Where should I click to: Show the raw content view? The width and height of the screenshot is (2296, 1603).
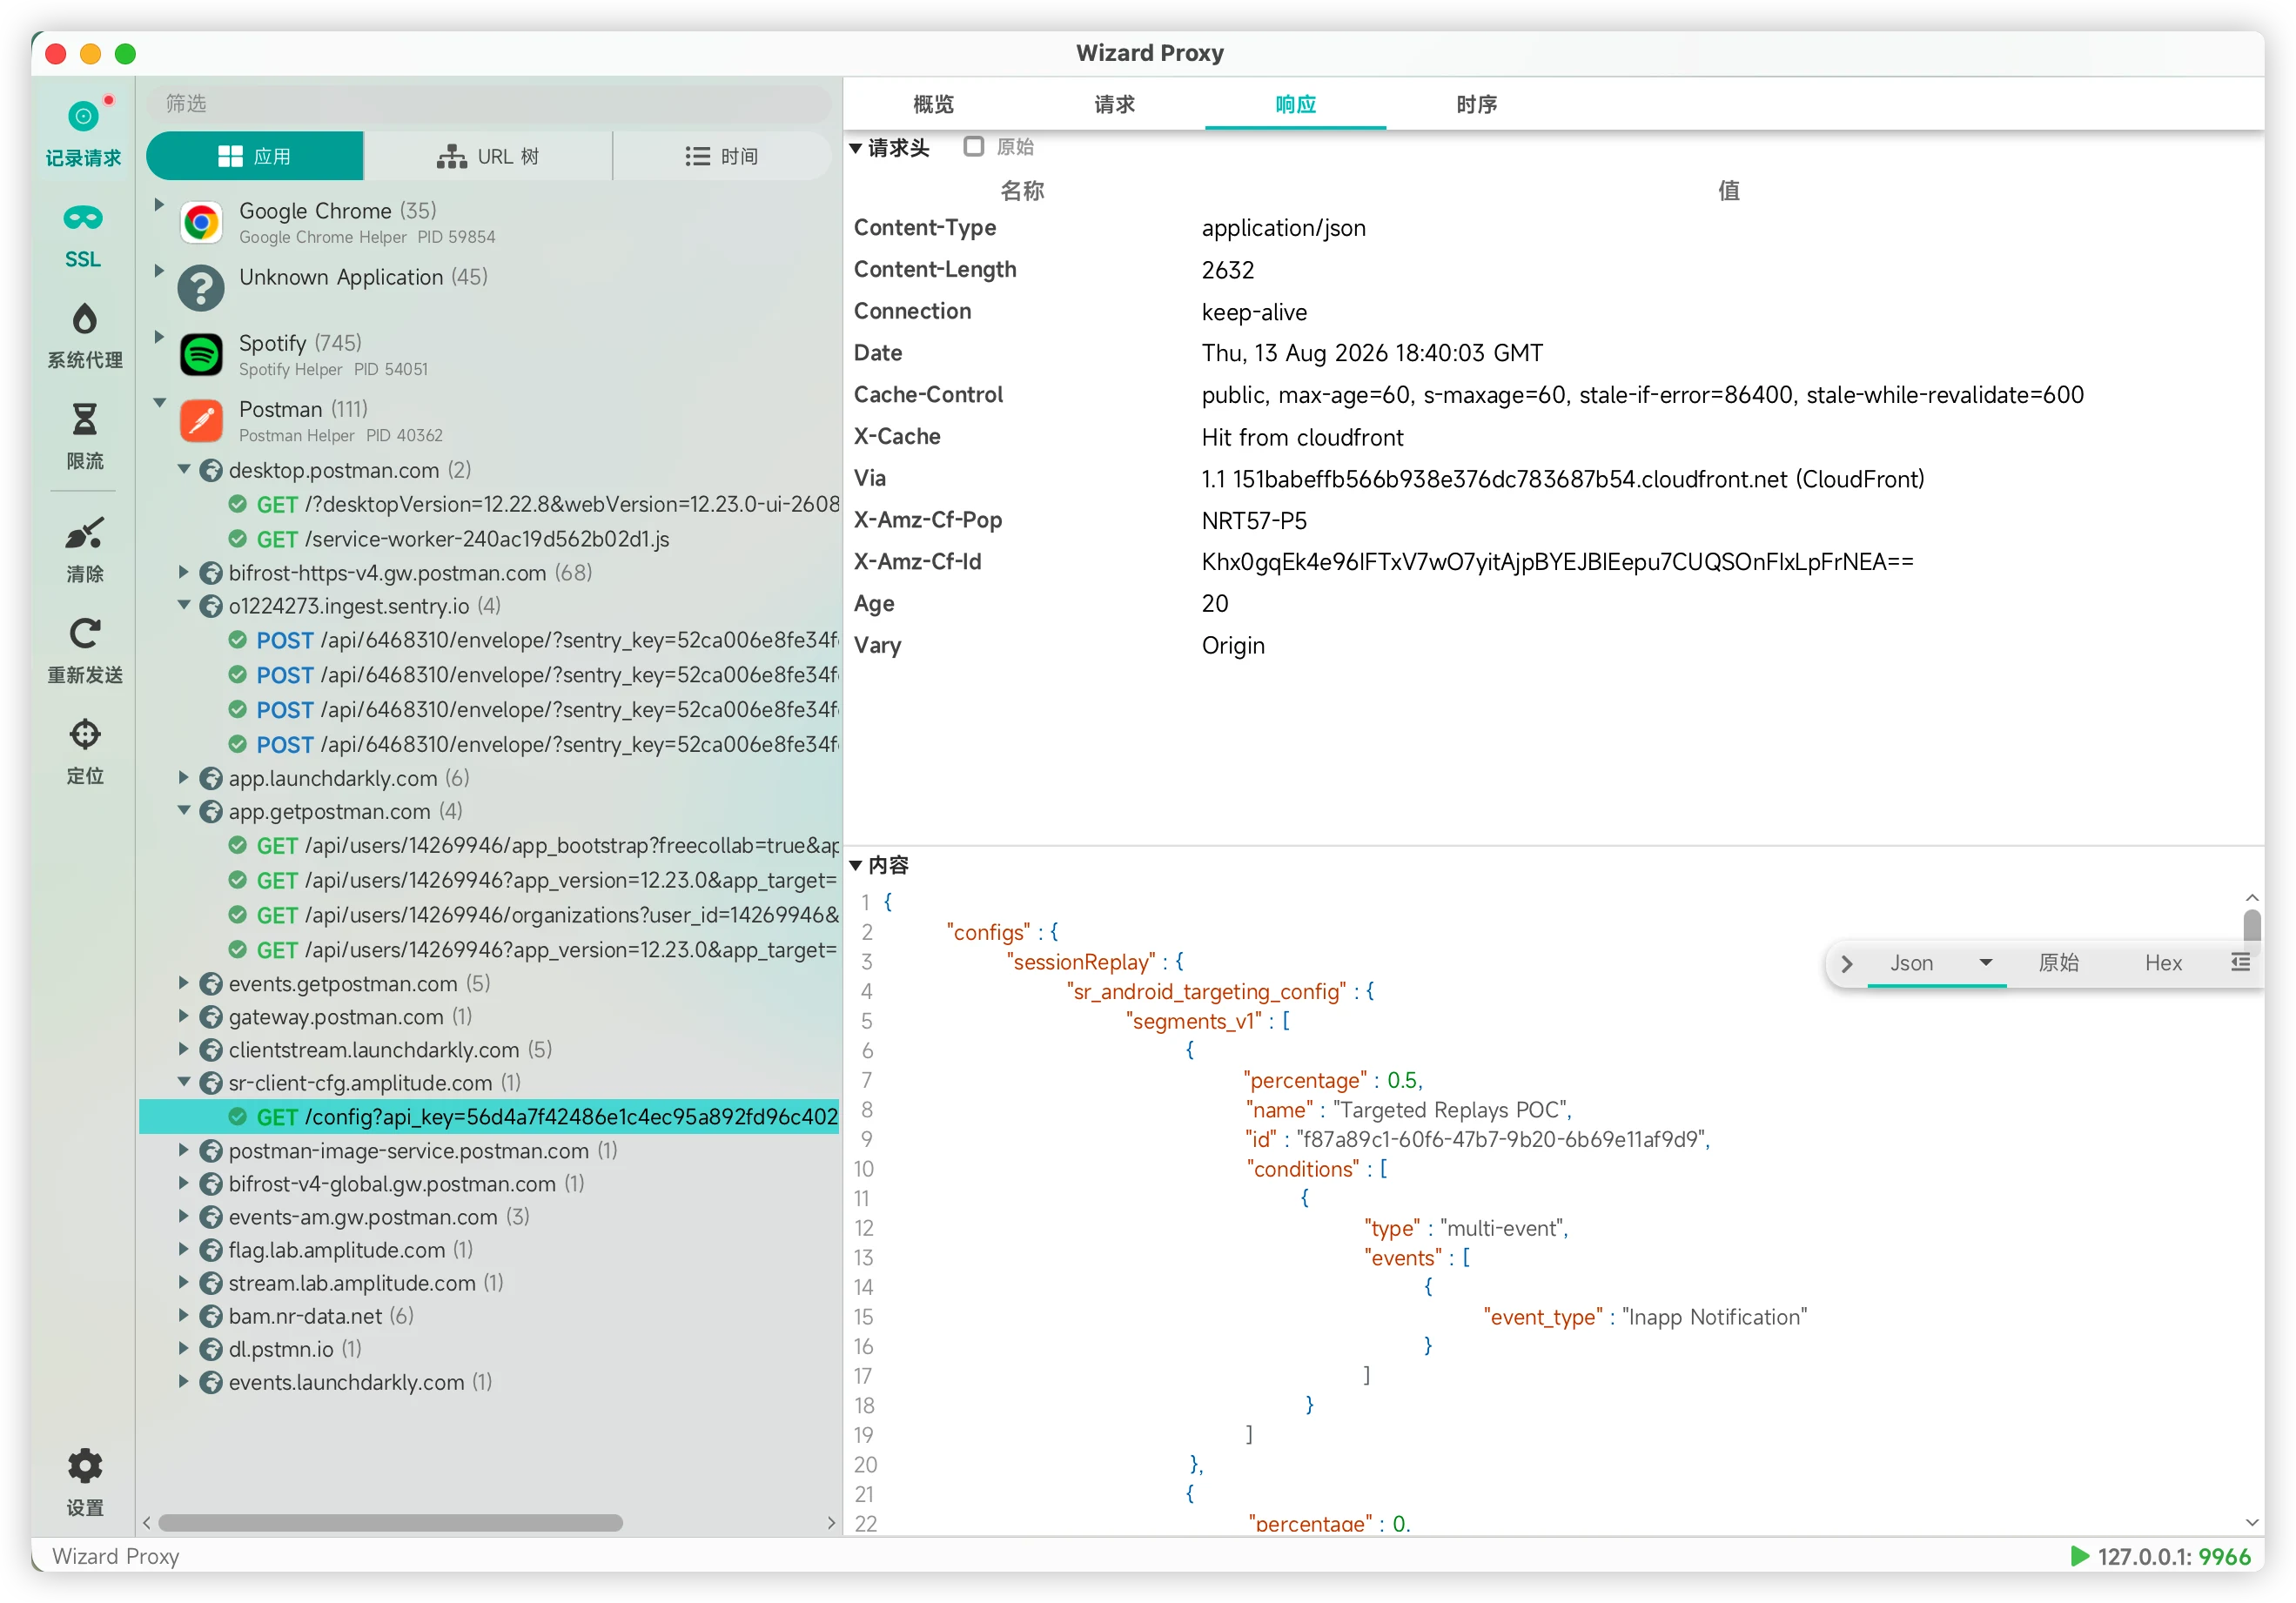click(2059, 963)
